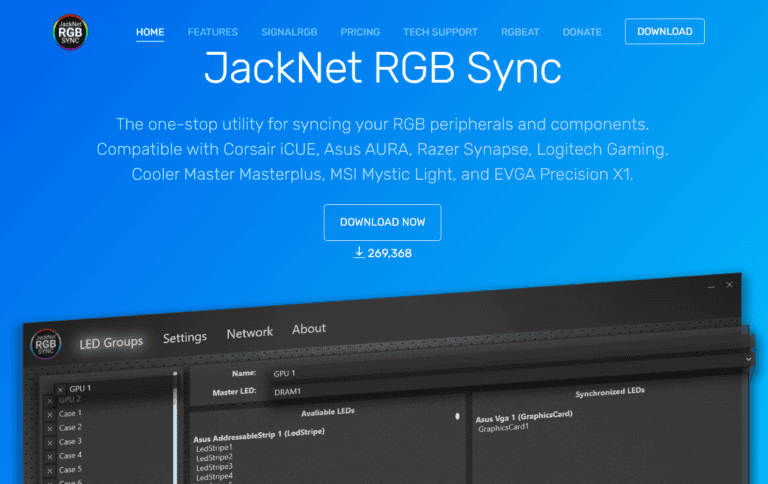This screenshot has height=484, width=768.
Task: Remove Case 4 group via its X icon
Action: tap(49, 457)
